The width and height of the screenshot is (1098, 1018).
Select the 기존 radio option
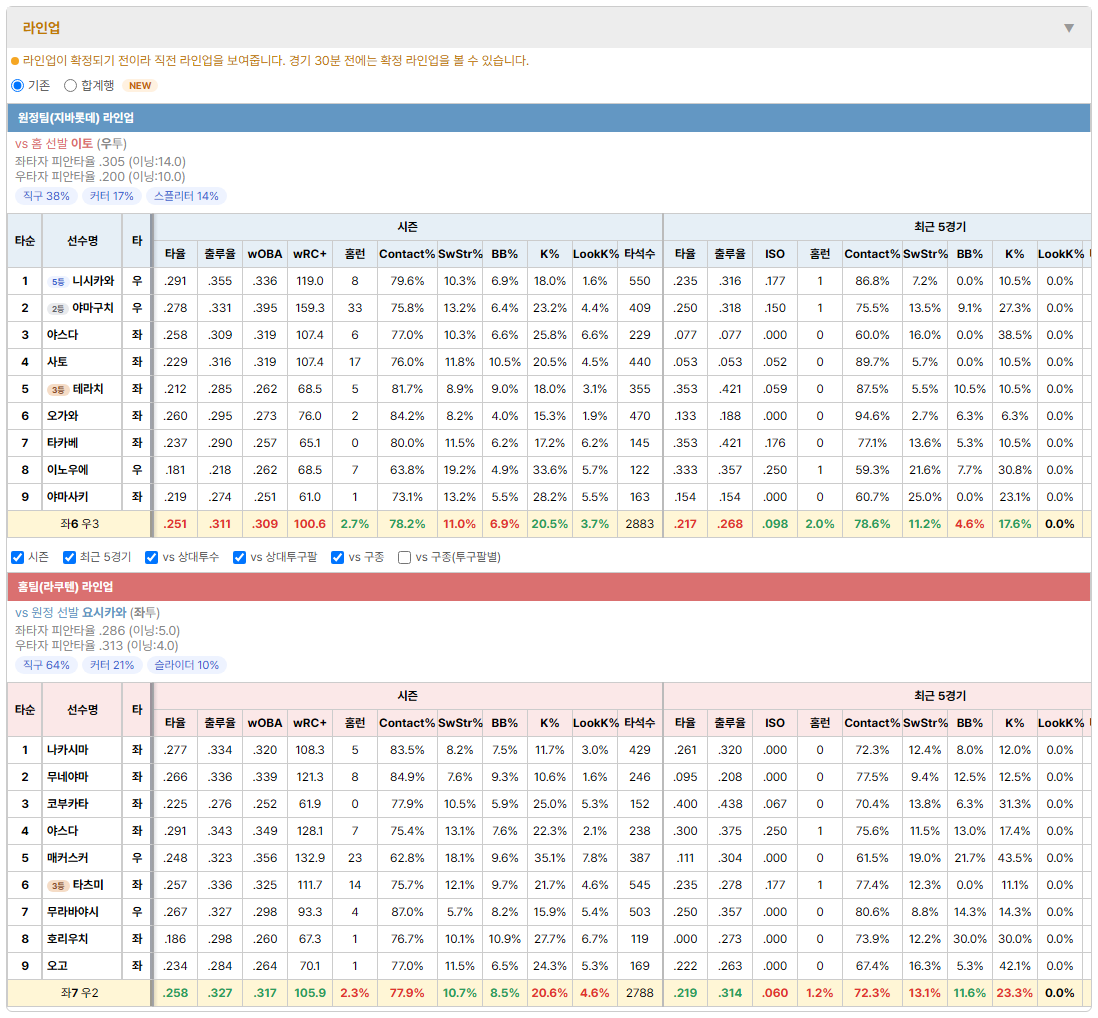tap(18, 85)
